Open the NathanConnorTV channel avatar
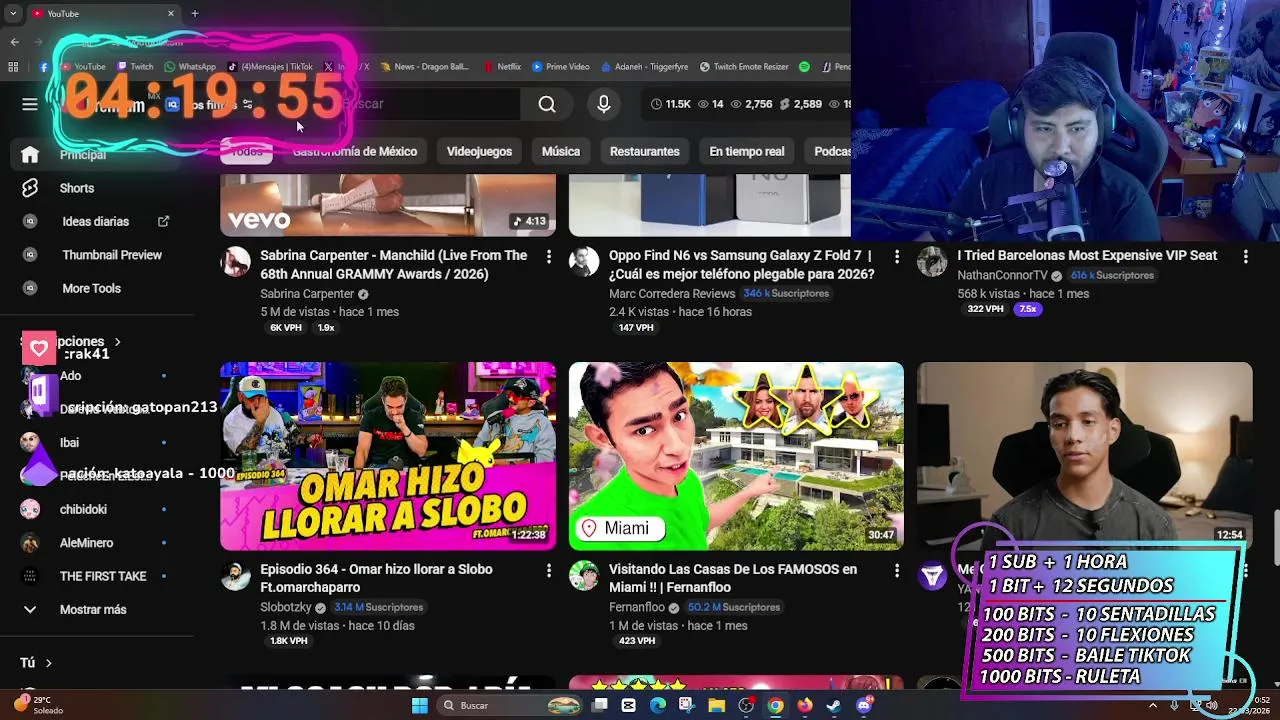 (x=932, y=262)
